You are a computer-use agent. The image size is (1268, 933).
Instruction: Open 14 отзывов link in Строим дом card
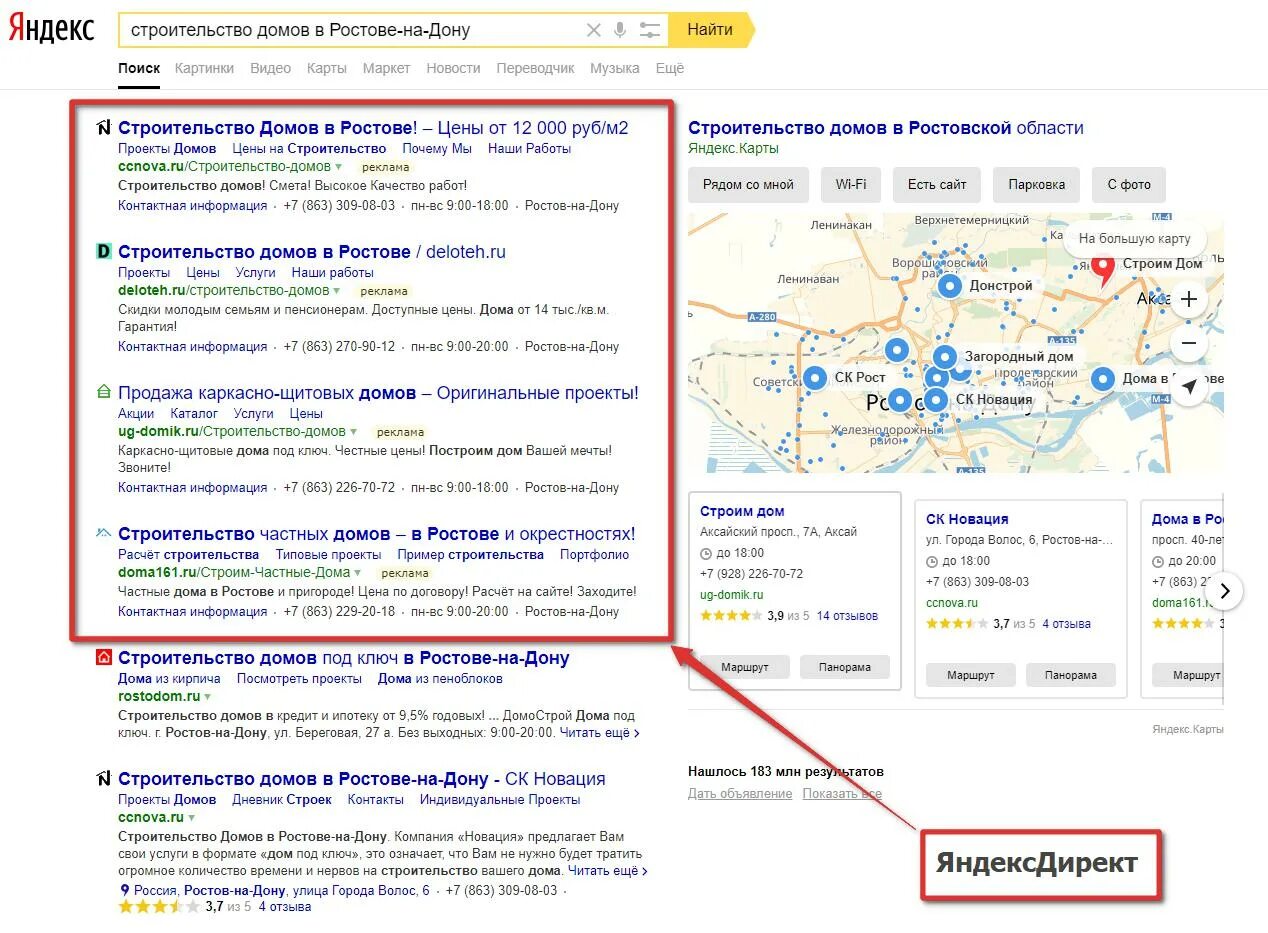point(847,616)
